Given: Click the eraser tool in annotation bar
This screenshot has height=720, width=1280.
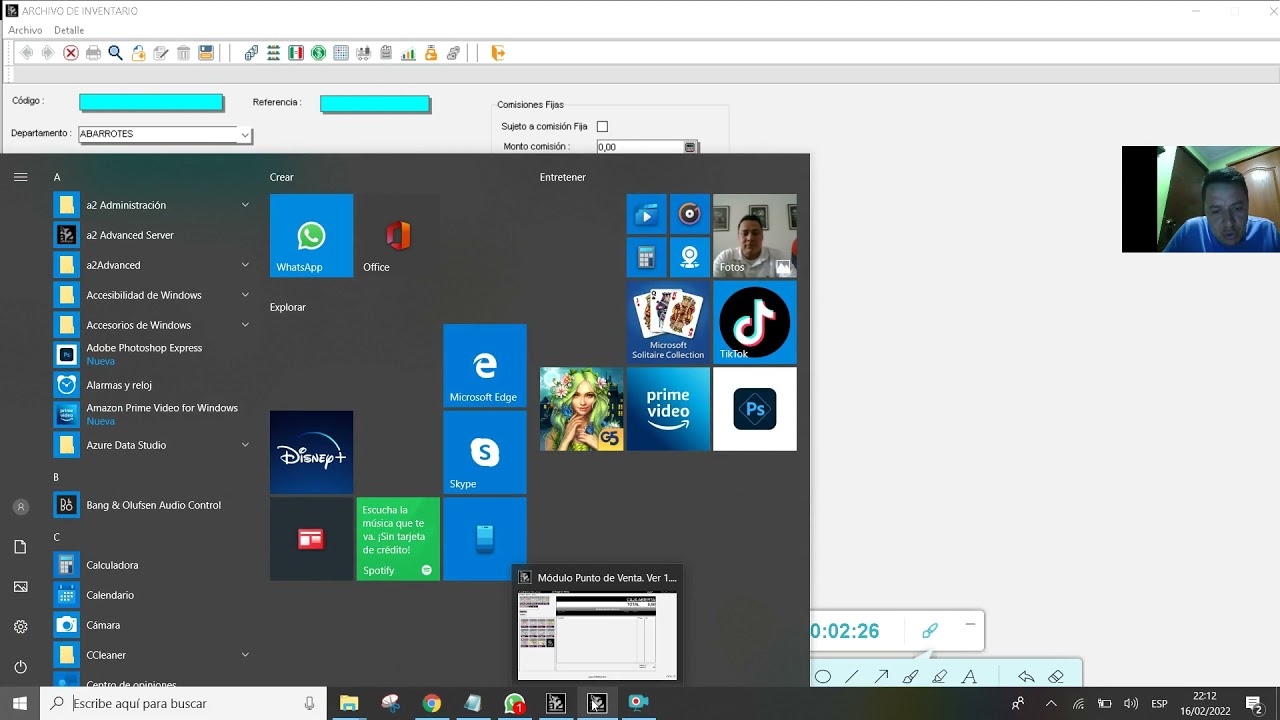Looking at the screenshot, I should point(1056,677).
